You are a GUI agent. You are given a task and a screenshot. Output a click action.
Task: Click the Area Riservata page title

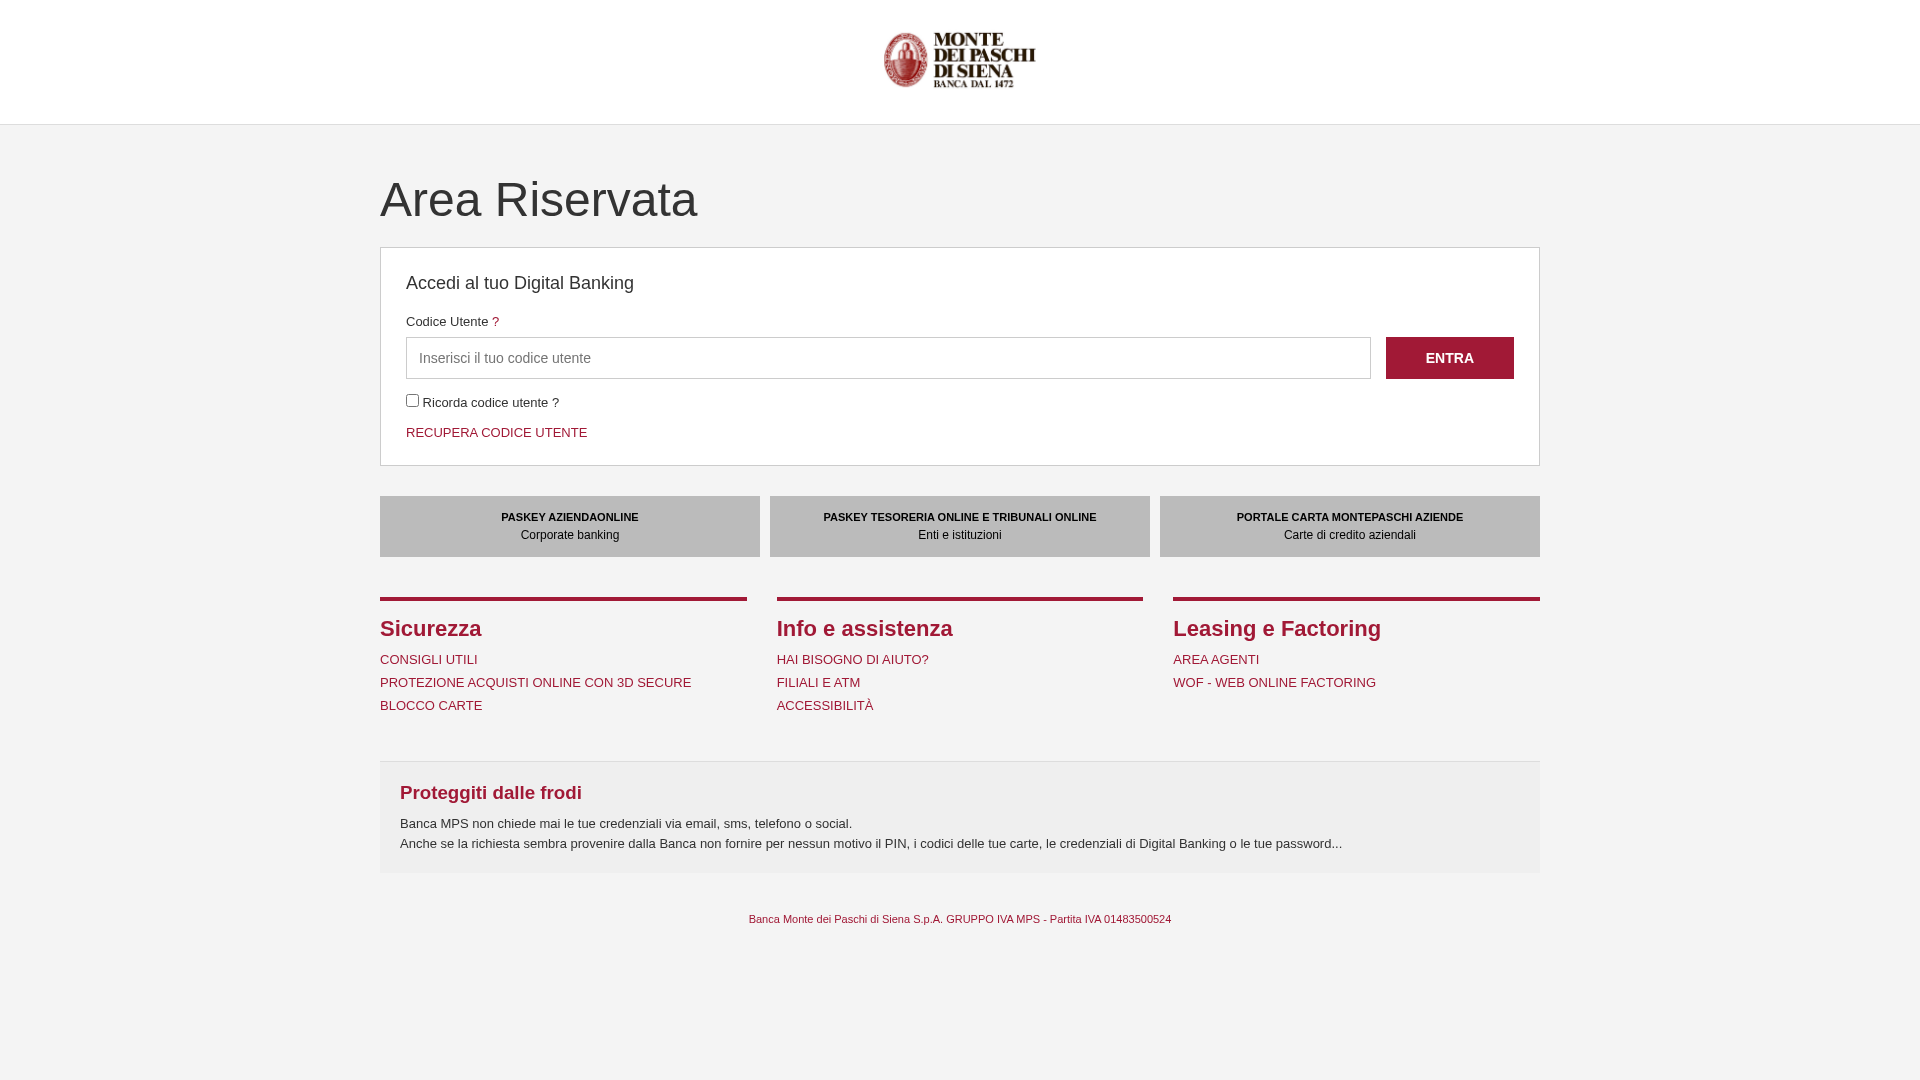[539, 200]
